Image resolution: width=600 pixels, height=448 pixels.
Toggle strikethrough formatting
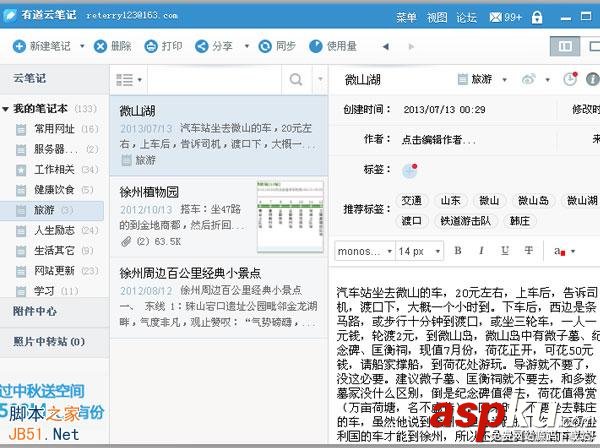point(528,251)
